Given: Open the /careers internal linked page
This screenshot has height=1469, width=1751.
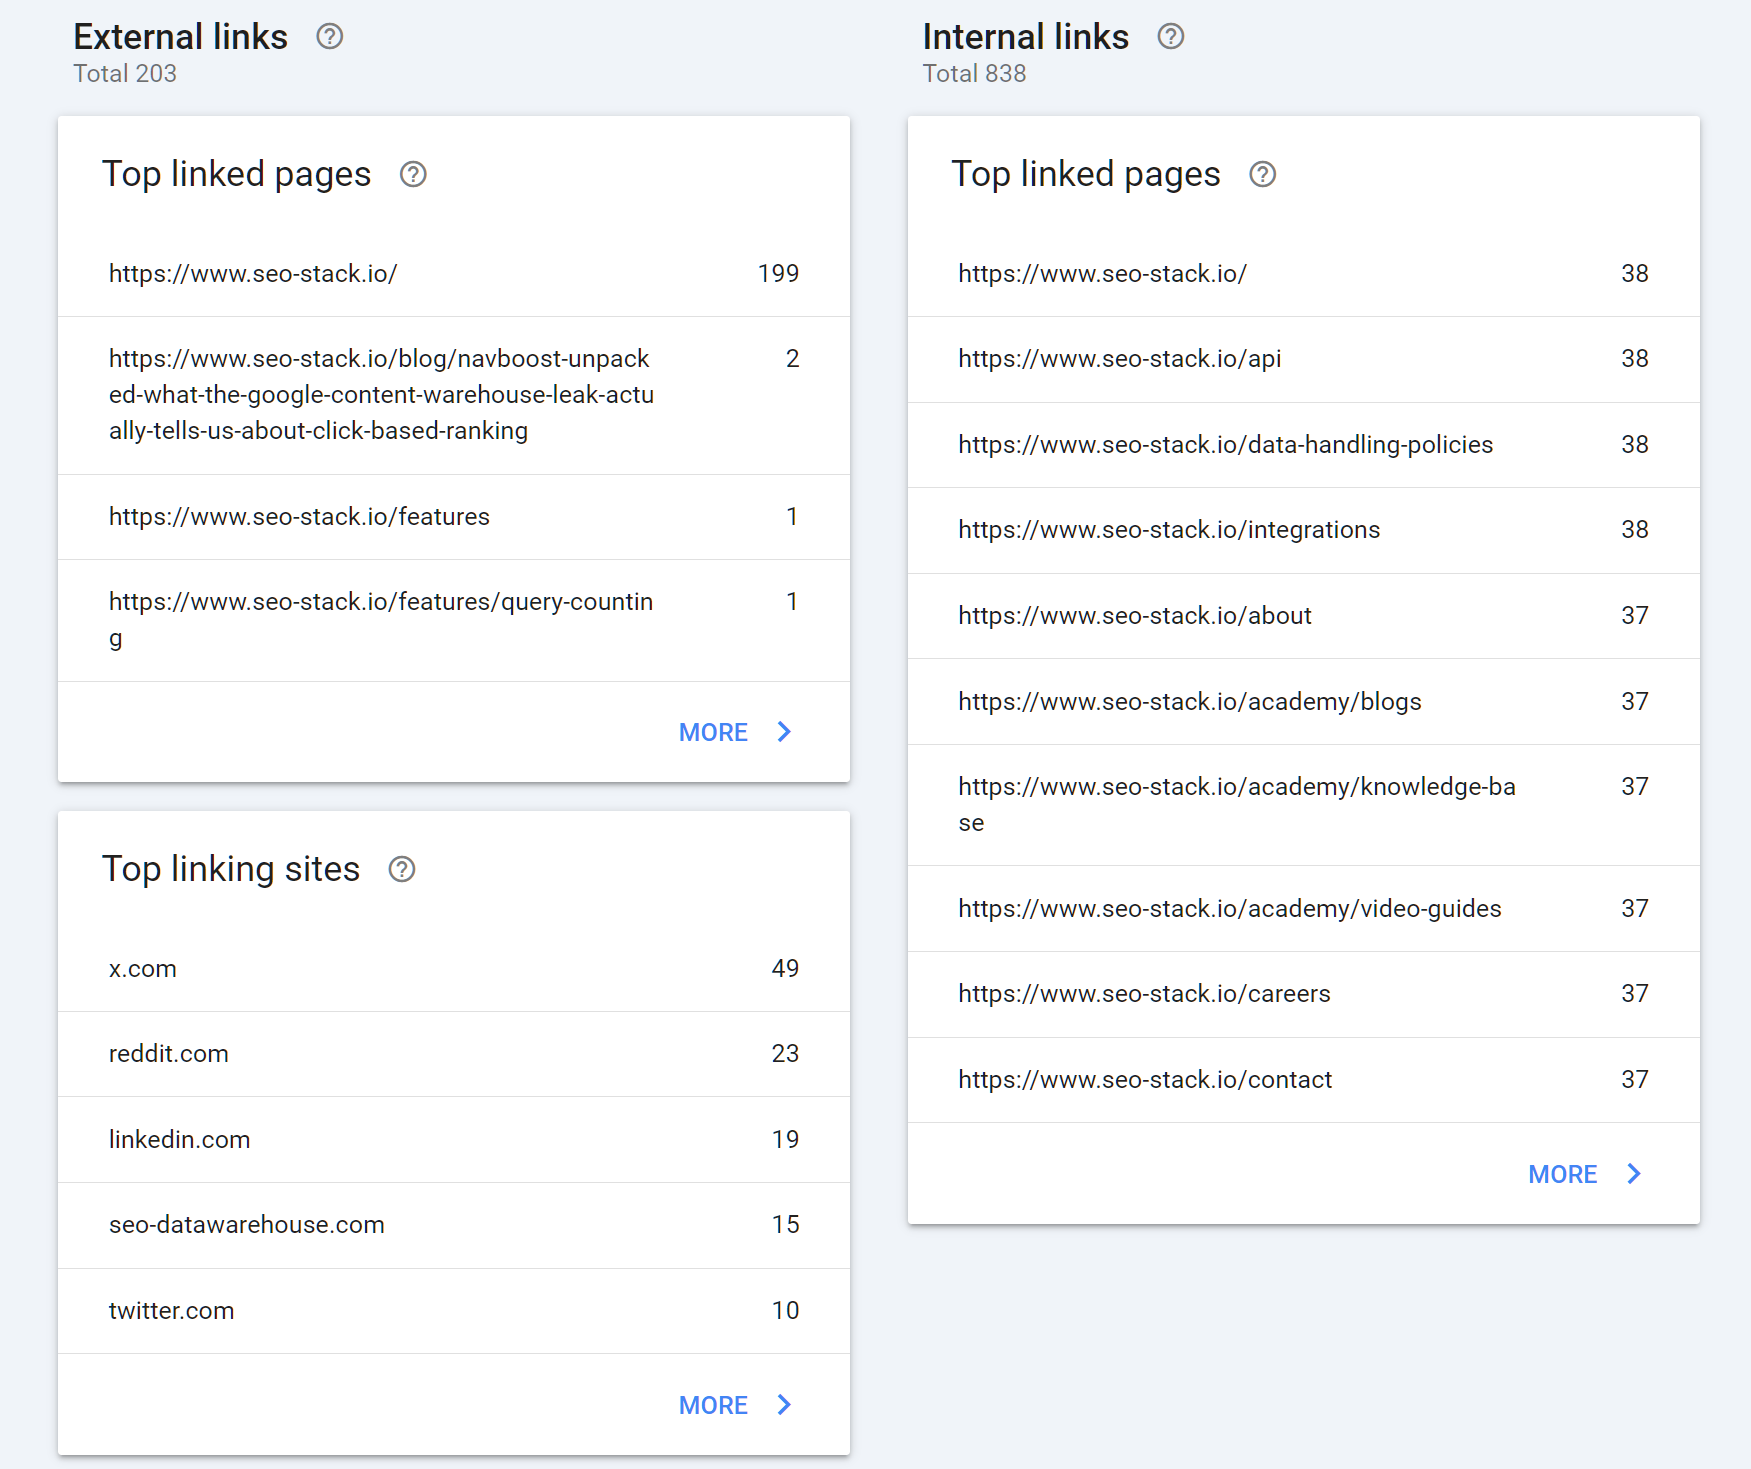Looking at the screenshot, I should (1302, 994).
